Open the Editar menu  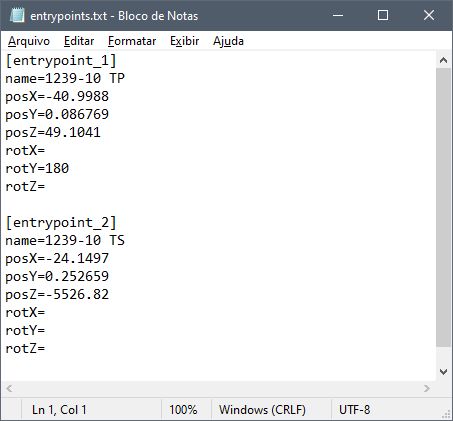coord(79,41)
